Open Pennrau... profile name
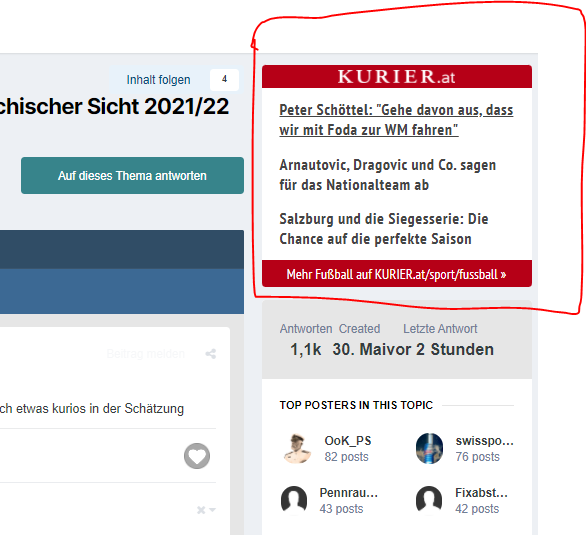 [x=349, y=493]
